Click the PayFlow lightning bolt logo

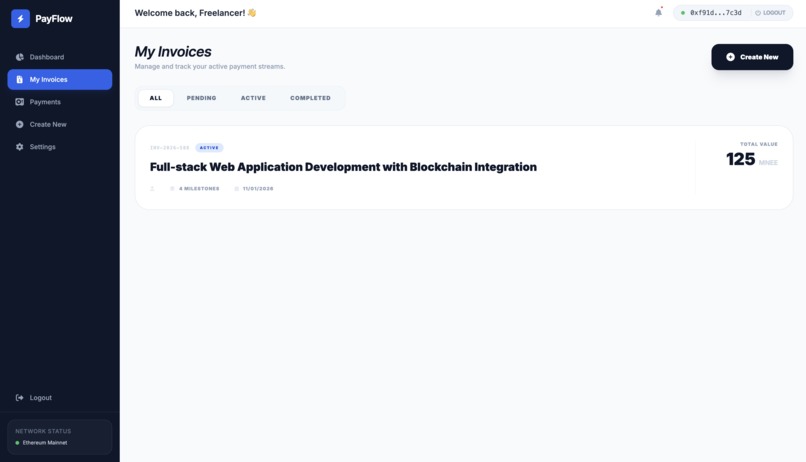coord(21,19)
